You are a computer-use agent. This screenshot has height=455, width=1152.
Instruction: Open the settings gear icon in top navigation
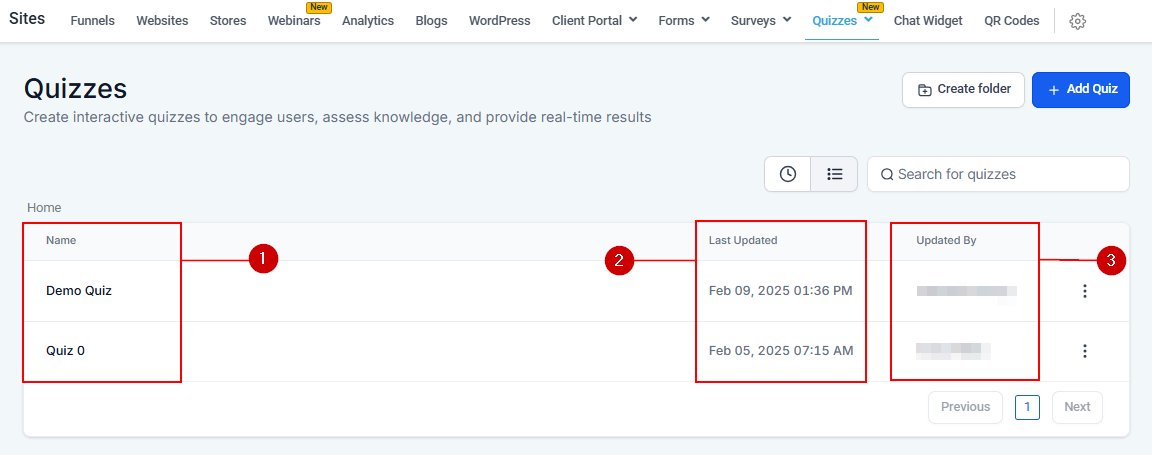(1077, 21)
